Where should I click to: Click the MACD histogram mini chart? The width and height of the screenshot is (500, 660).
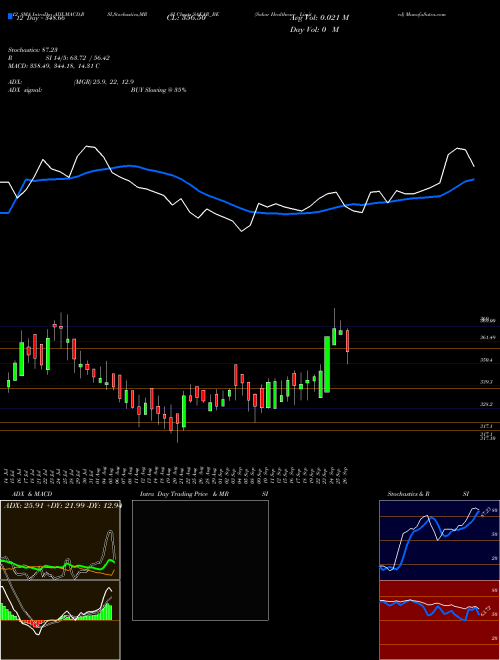(60, 620)
